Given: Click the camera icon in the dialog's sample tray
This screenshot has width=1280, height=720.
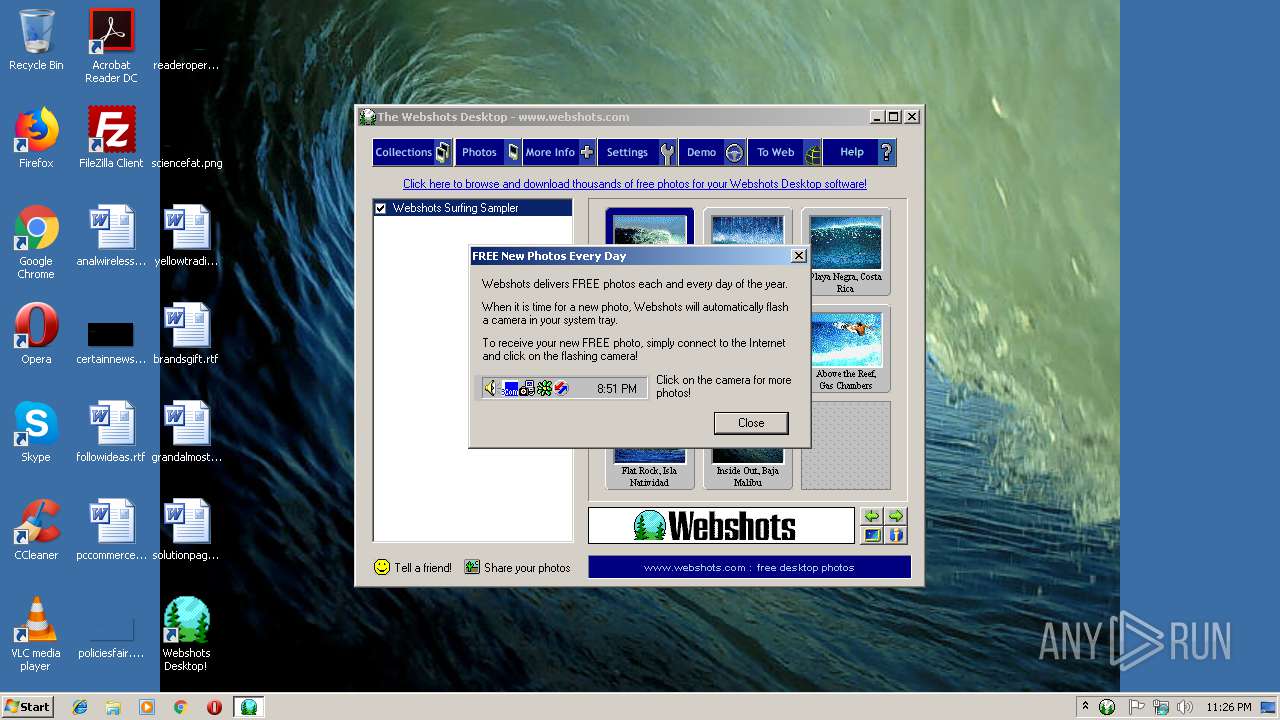Looking at the screenshot, I should [528, 388].
